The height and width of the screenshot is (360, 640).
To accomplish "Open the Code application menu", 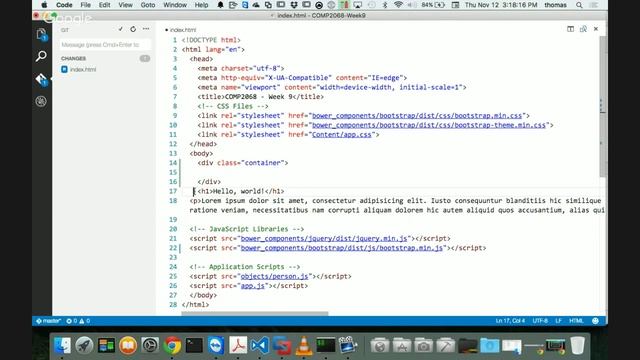I will tap(64, 5).
